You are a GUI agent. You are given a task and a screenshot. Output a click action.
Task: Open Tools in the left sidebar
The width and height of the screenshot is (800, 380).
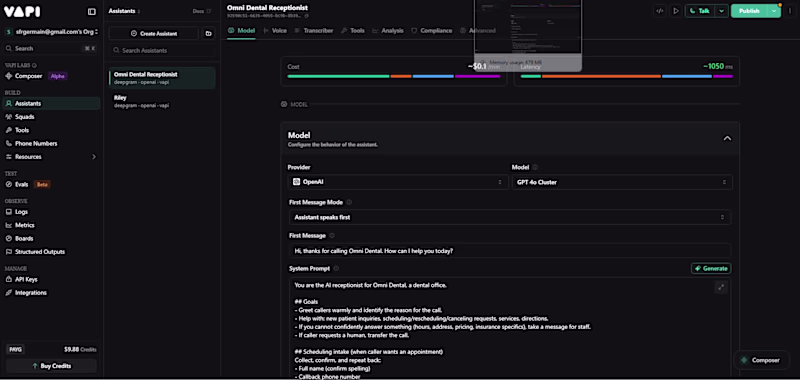(51, 130)
